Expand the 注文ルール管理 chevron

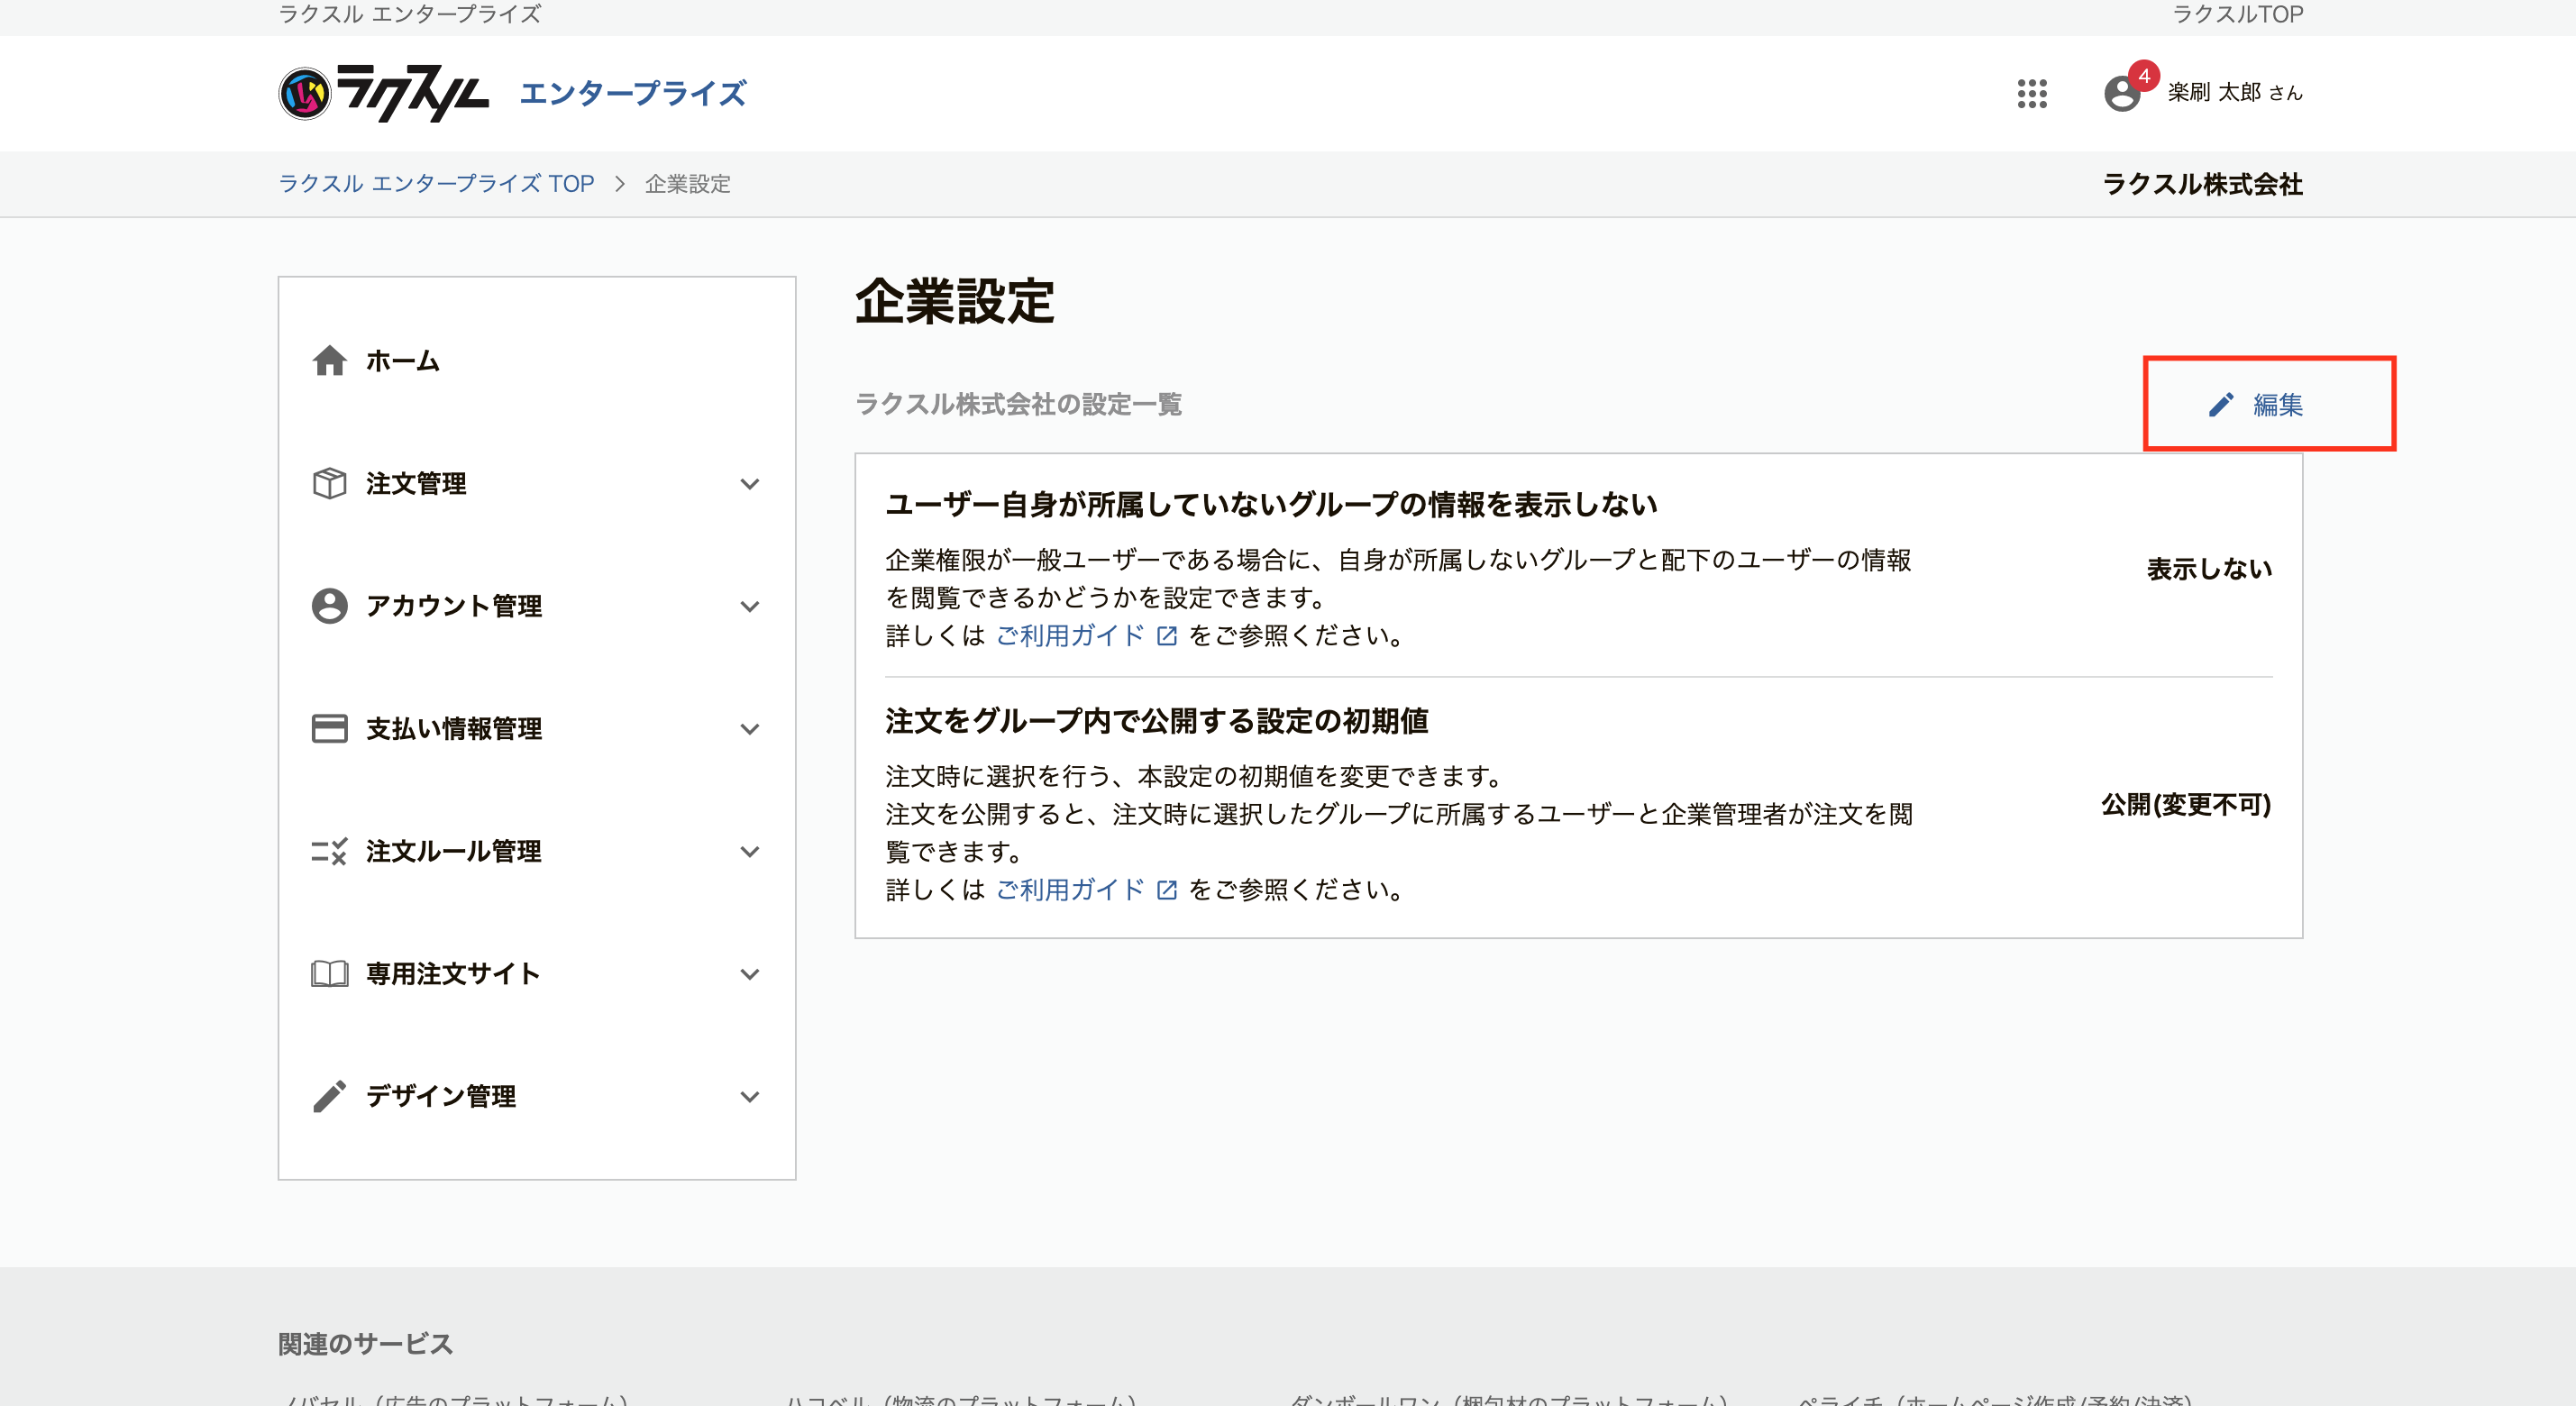[x=749, y=851]
